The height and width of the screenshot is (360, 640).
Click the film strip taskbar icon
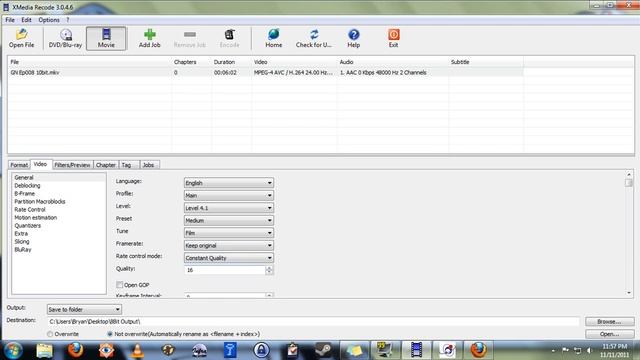(x=416, y=350)
